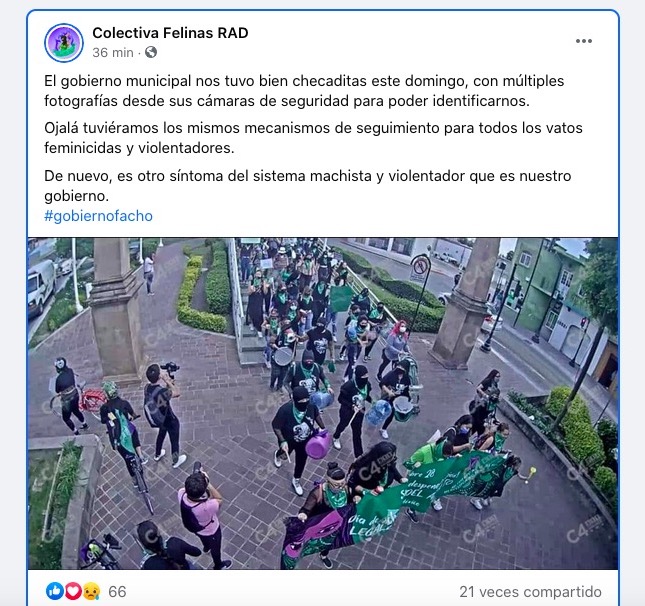Image resolution: width=645 pixels, height=606 pixels.
Task: Click the sad face reaction icon
Action: pos(91,592)
